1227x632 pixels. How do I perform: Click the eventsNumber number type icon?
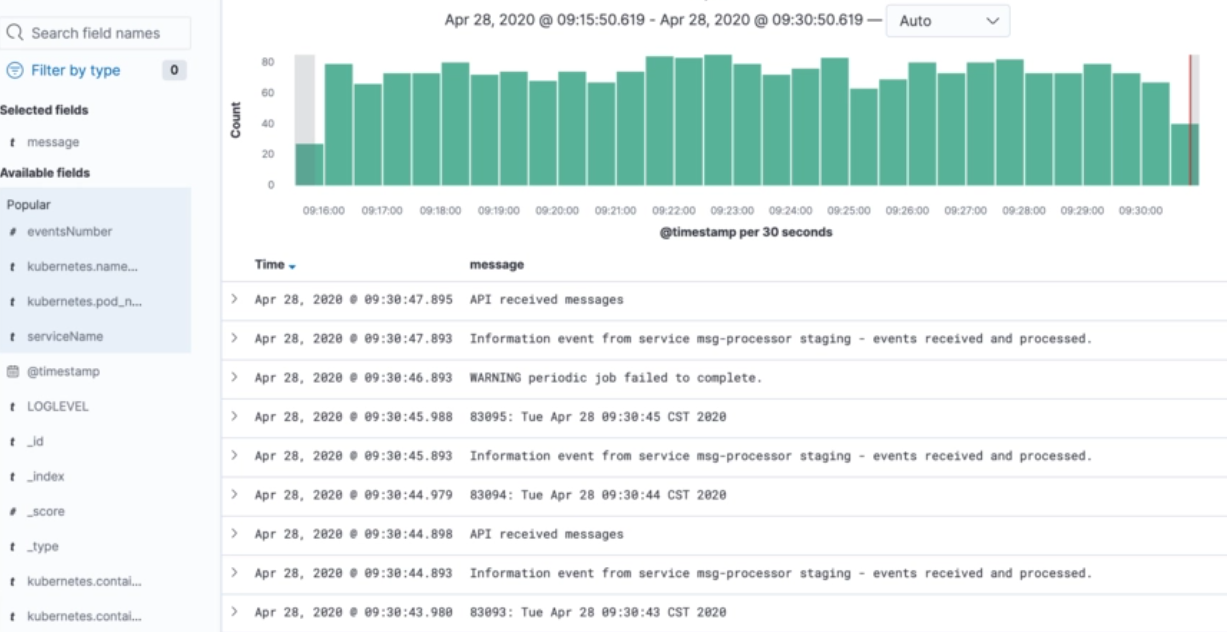pos(12,232)
